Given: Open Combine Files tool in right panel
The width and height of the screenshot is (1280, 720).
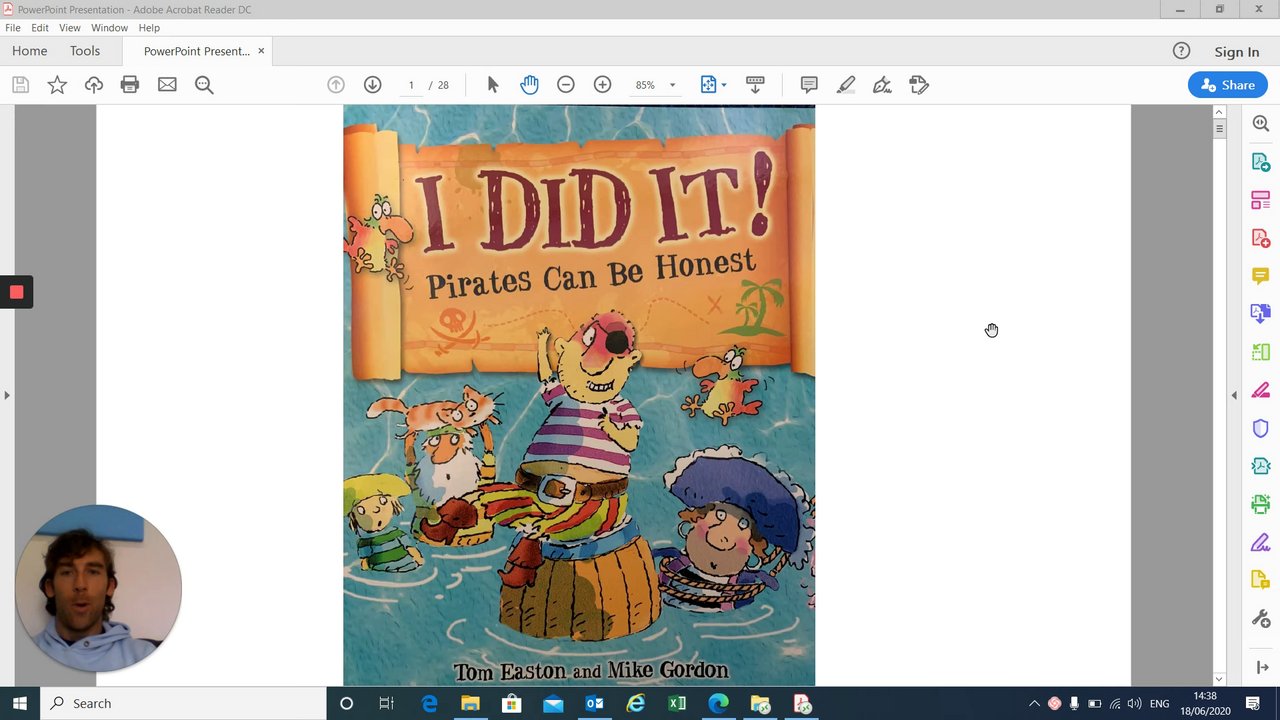Looking at the screenshot, I should coord(1261,314).
